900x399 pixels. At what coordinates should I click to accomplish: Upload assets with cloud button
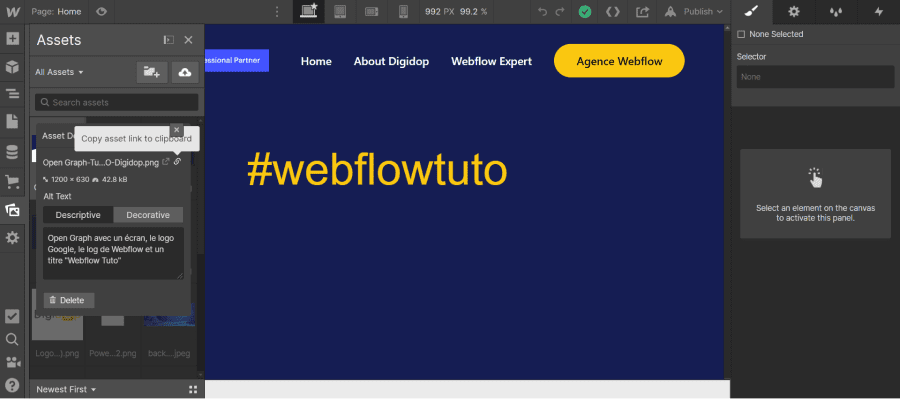click(x=185, y=72)
